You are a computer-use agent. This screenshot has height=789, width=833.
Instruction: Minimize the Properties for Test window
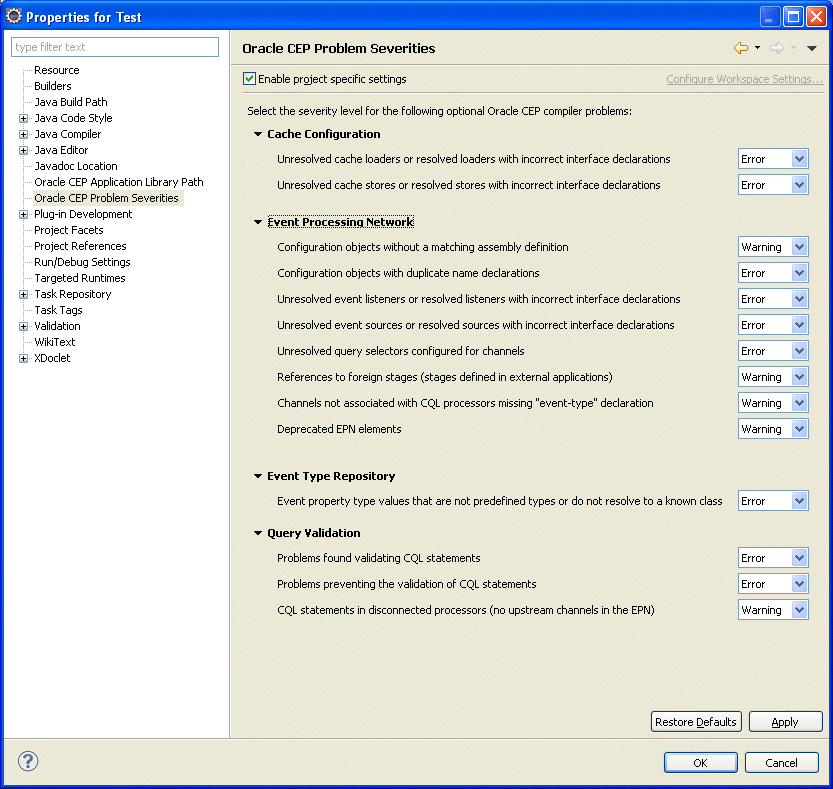[770, 17]
